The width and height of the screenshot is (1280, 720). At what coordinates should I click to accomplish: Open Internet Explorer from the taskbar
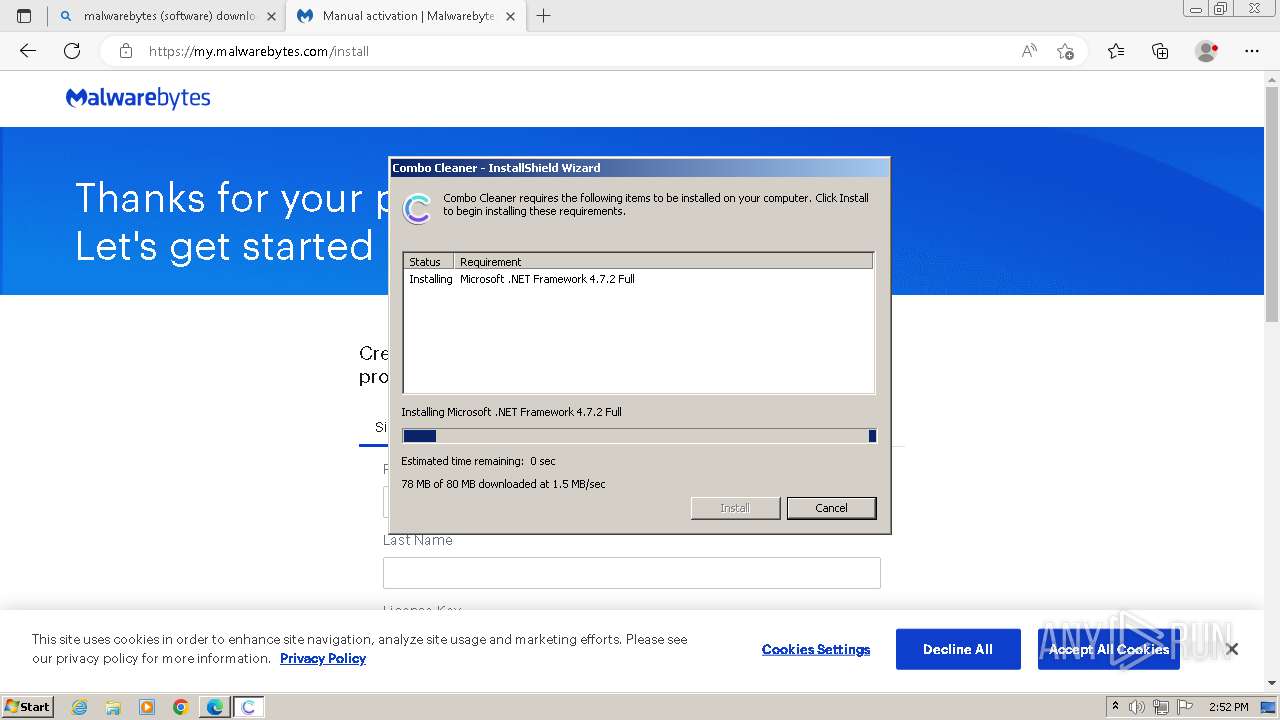coord(80,707)
